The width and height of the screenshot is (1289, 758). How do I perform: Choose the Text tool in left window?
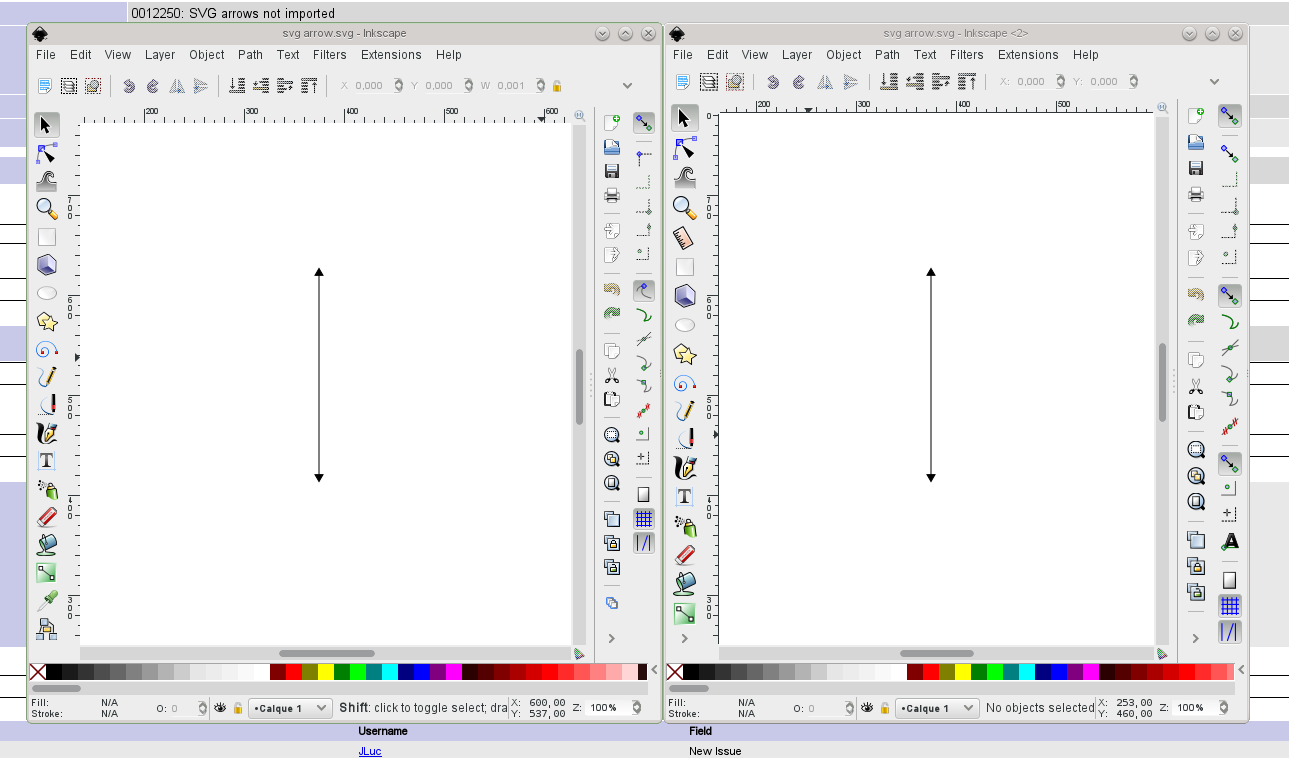pos(46,461)
